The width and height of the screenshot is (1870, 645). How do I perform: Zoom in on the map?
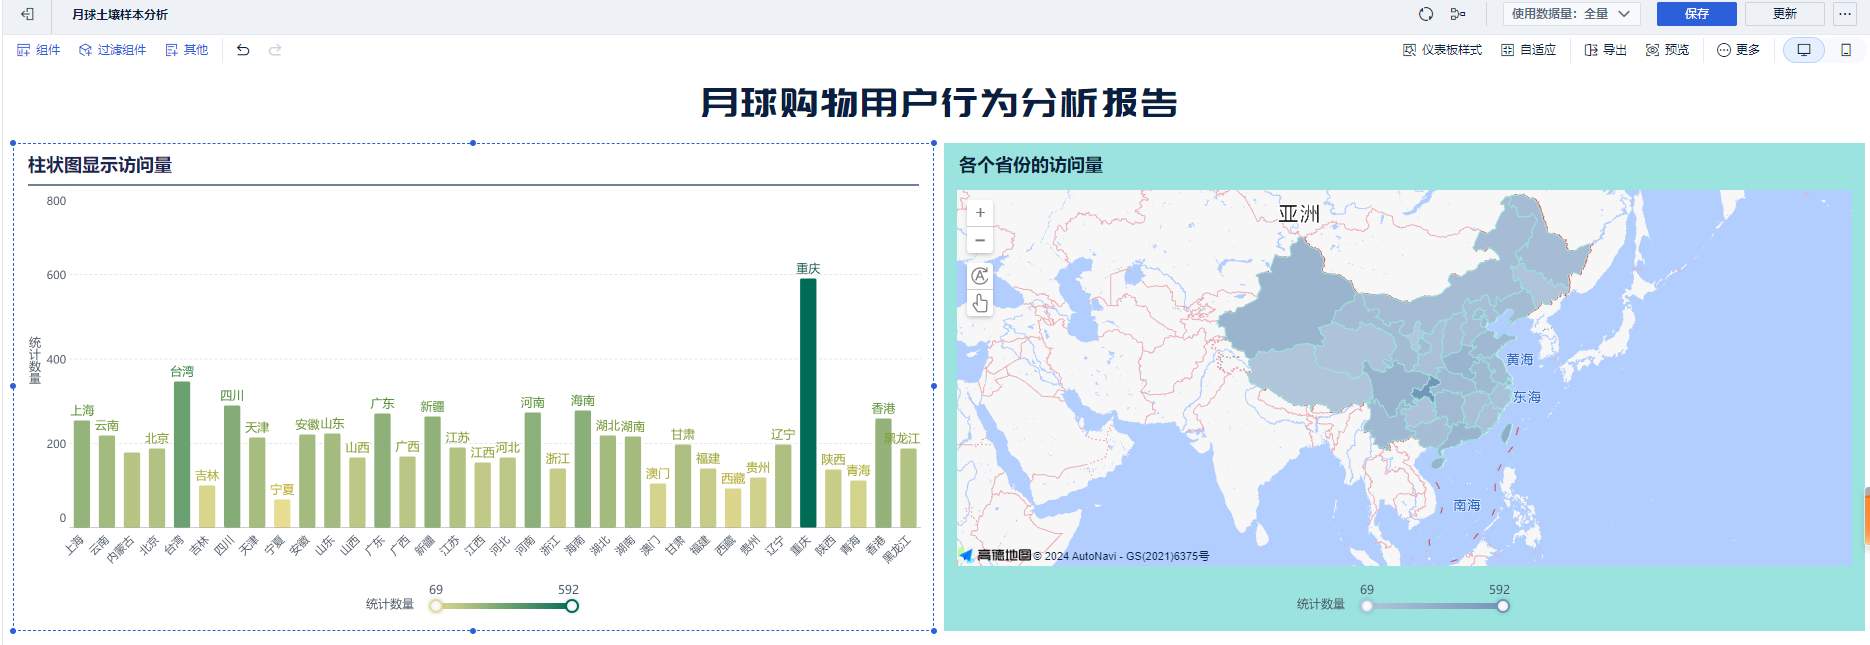[980, 212]
